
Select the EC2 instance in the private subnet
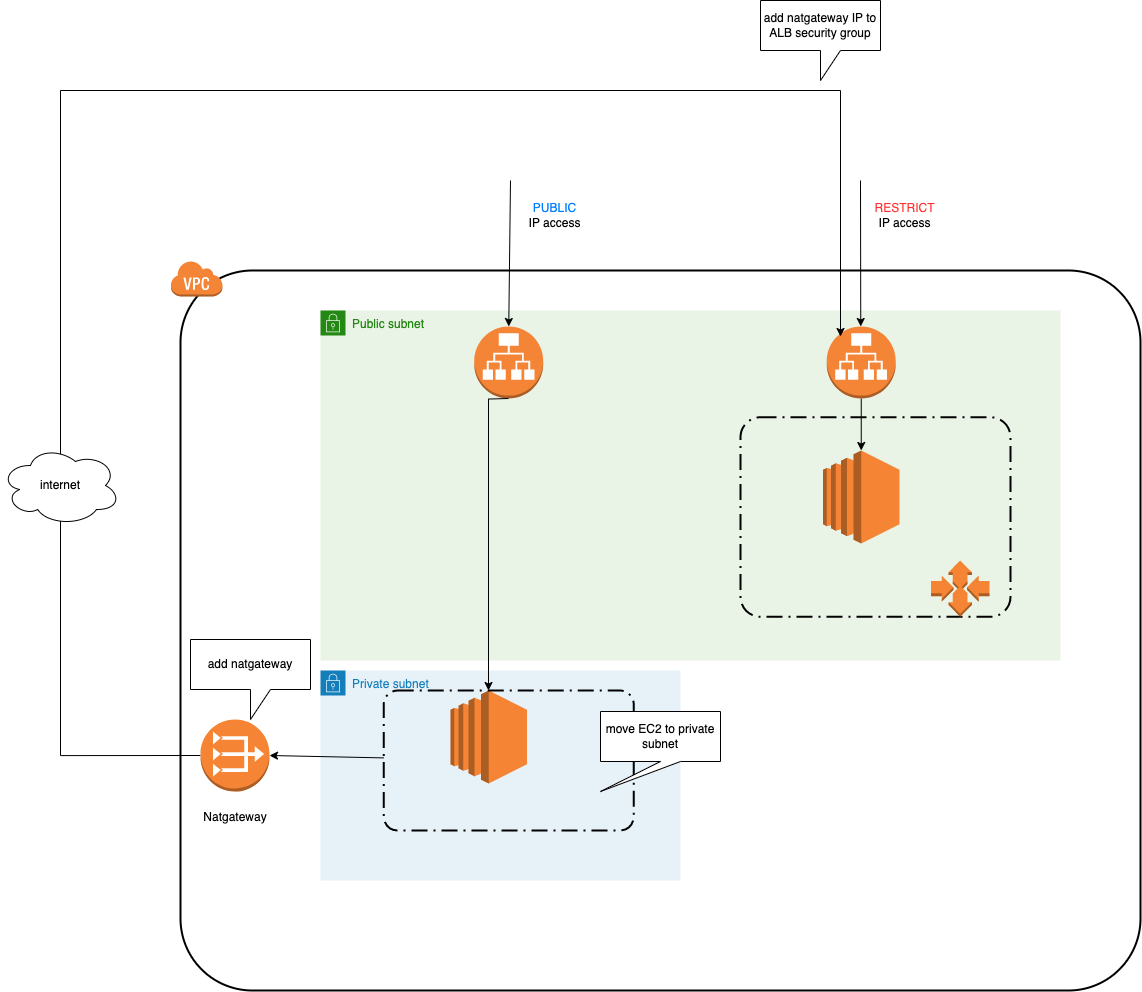pos(488,735)
